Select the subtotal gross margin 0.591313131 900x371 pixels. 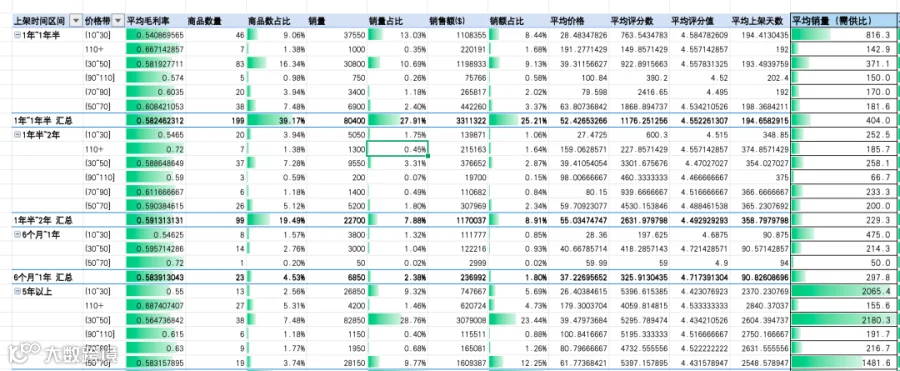155,220
